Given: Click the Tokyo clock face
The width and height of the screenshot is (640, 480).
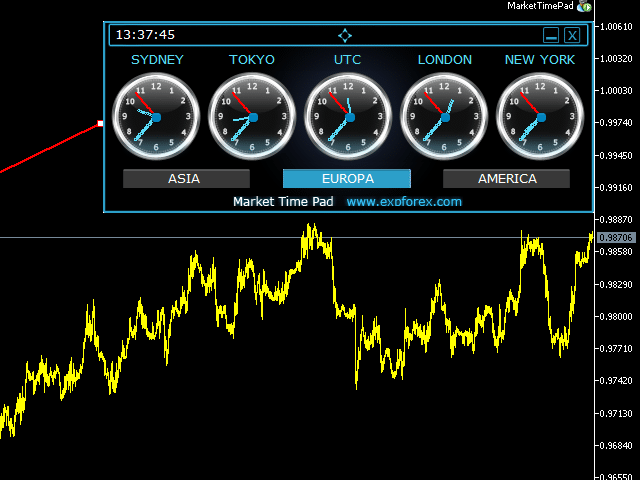Looking at the screenshot, I should tap(252, 117).
